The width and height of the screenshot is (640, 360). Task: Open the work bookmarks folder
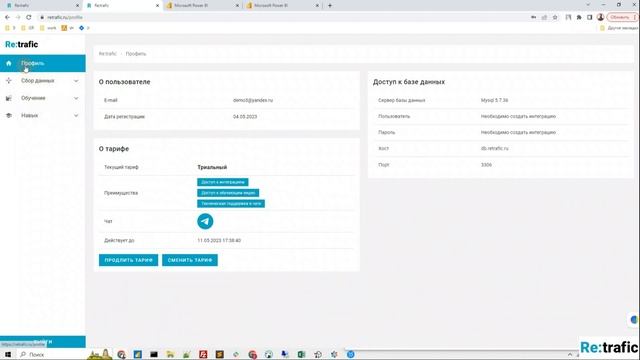[x=48, y=28]
